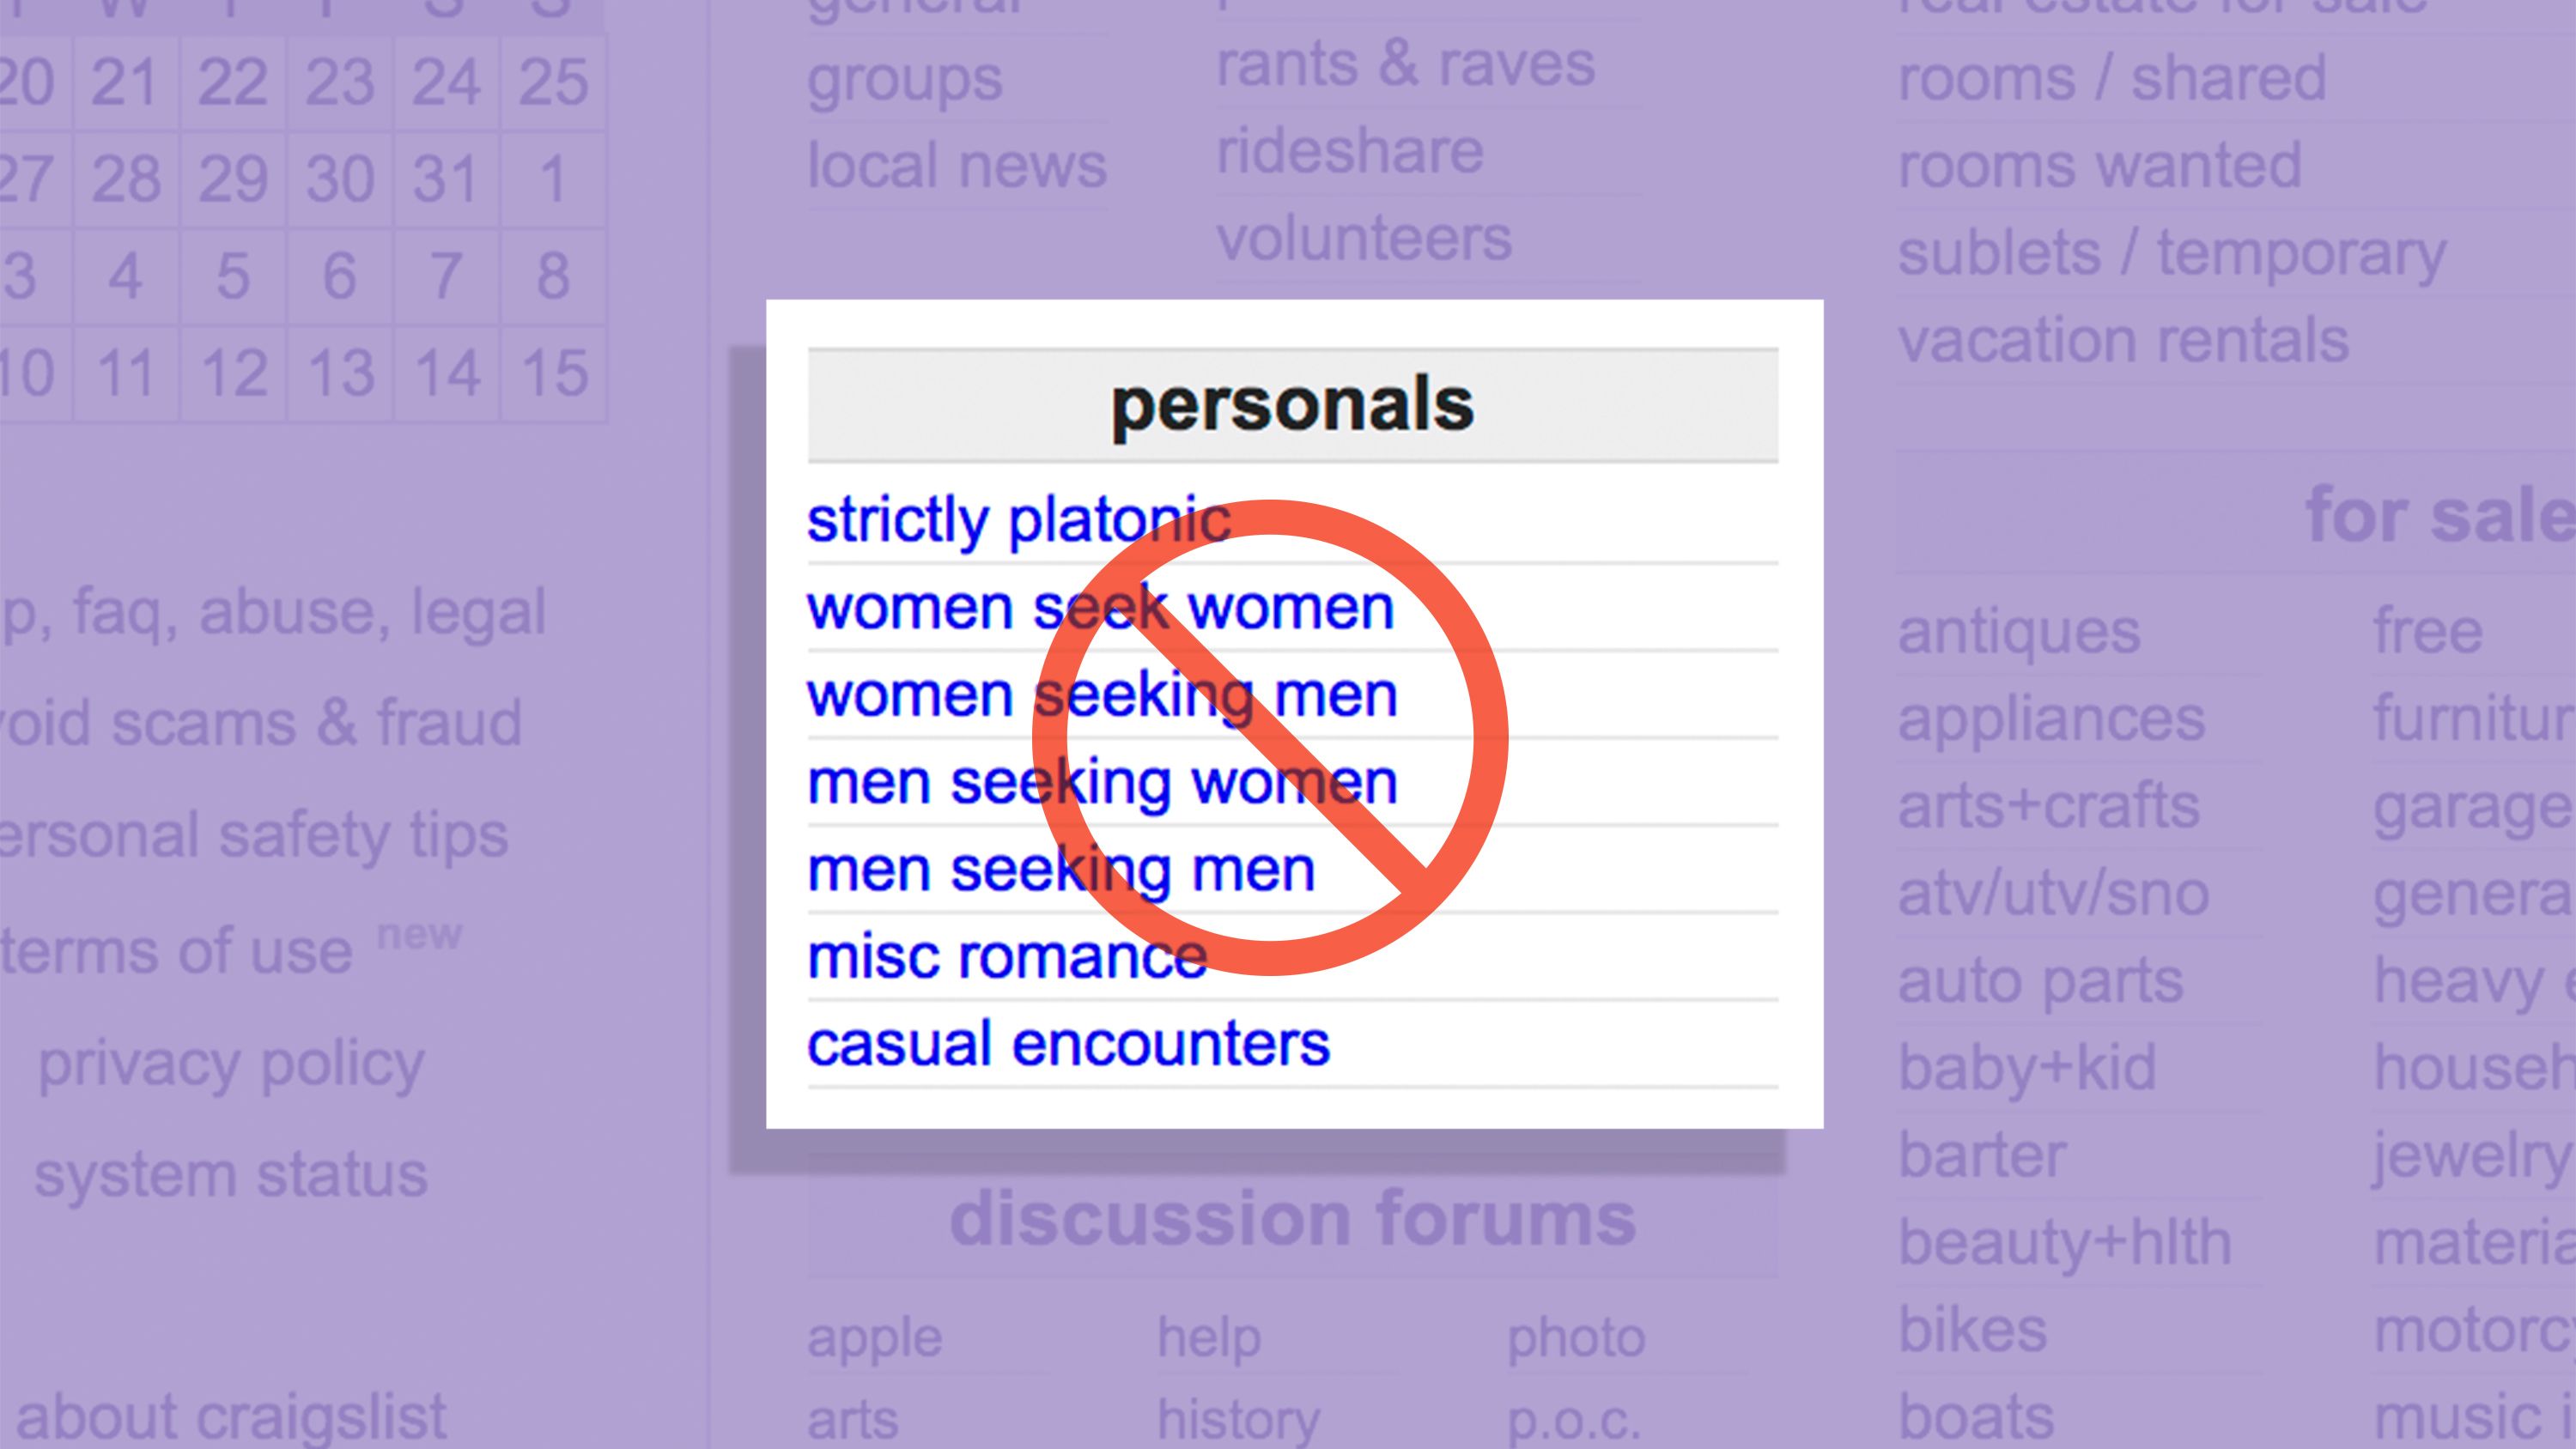The width and height of the screenshot is (2576, 1449).
Task: Click 'women seek women' personals link
Action: point(1099,607)
